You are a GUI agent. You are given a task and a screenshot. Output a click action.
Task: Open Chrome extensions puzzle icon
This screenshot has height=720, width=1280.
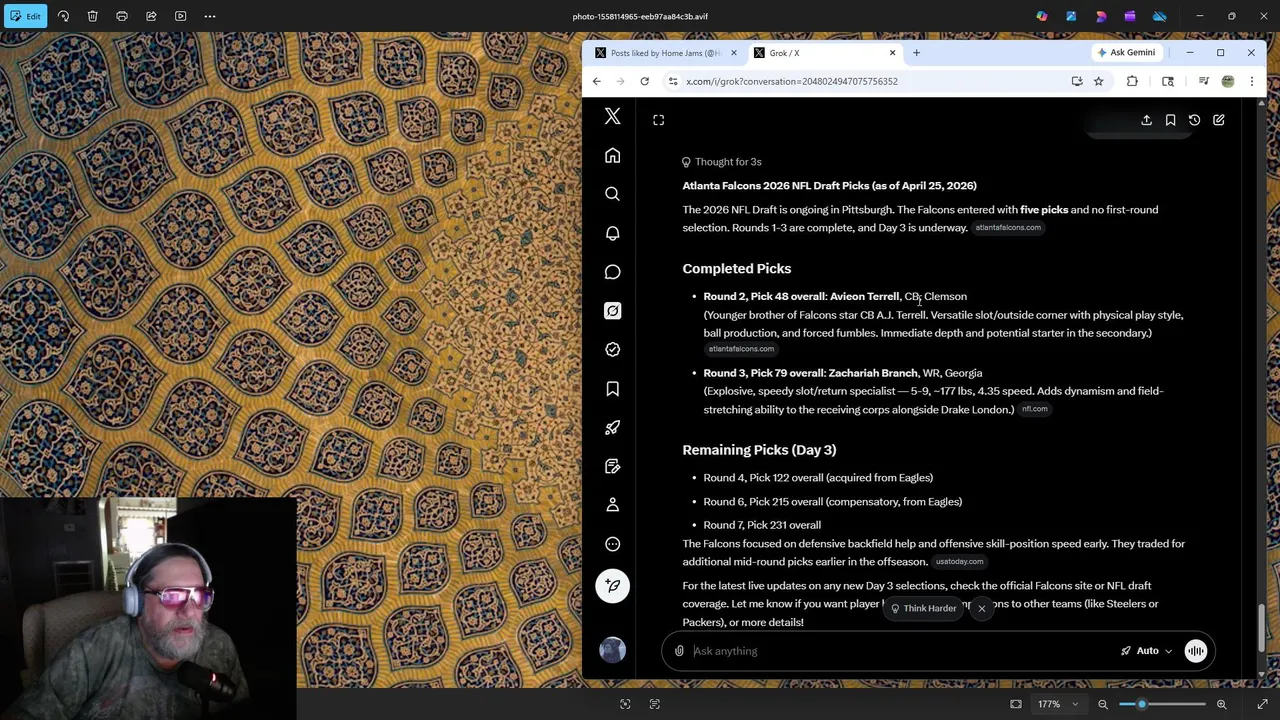[x=1132, y=81]
